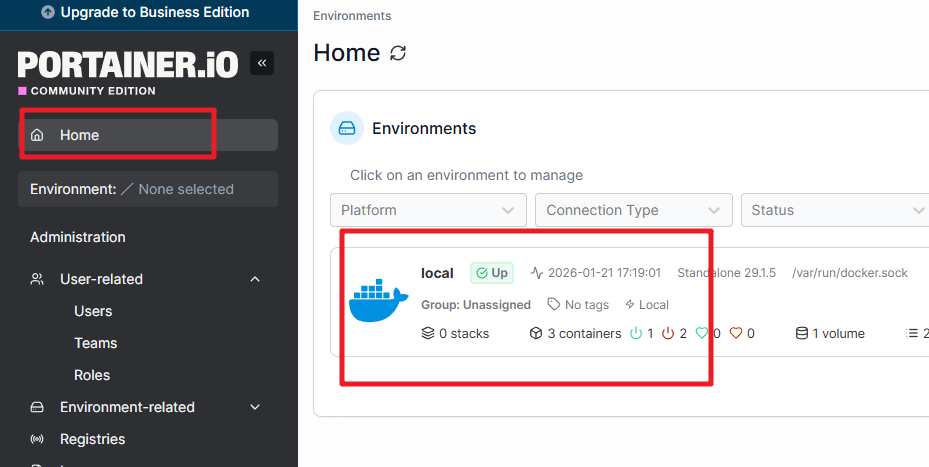Click the Community Edition label

[93, 91]
